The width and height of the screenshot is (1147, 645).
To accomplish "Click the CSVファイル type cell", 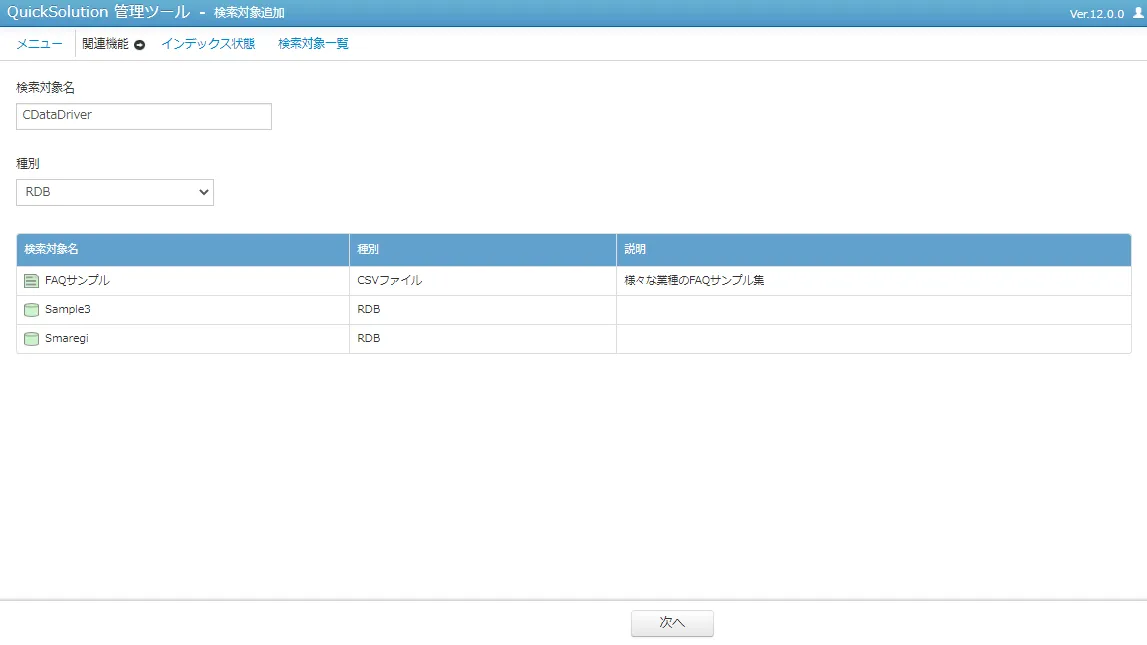I will coord(389,281).
